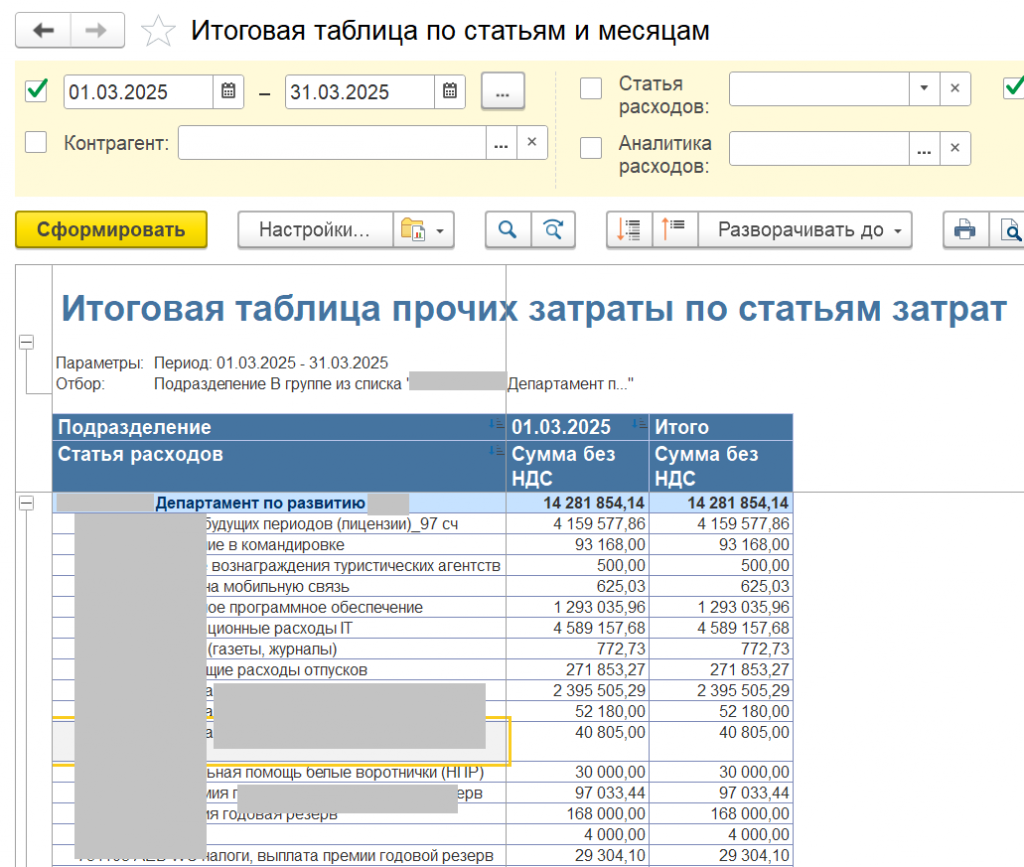
Task: Select Департамент по развитию row
Action: [x=280, y=503]
